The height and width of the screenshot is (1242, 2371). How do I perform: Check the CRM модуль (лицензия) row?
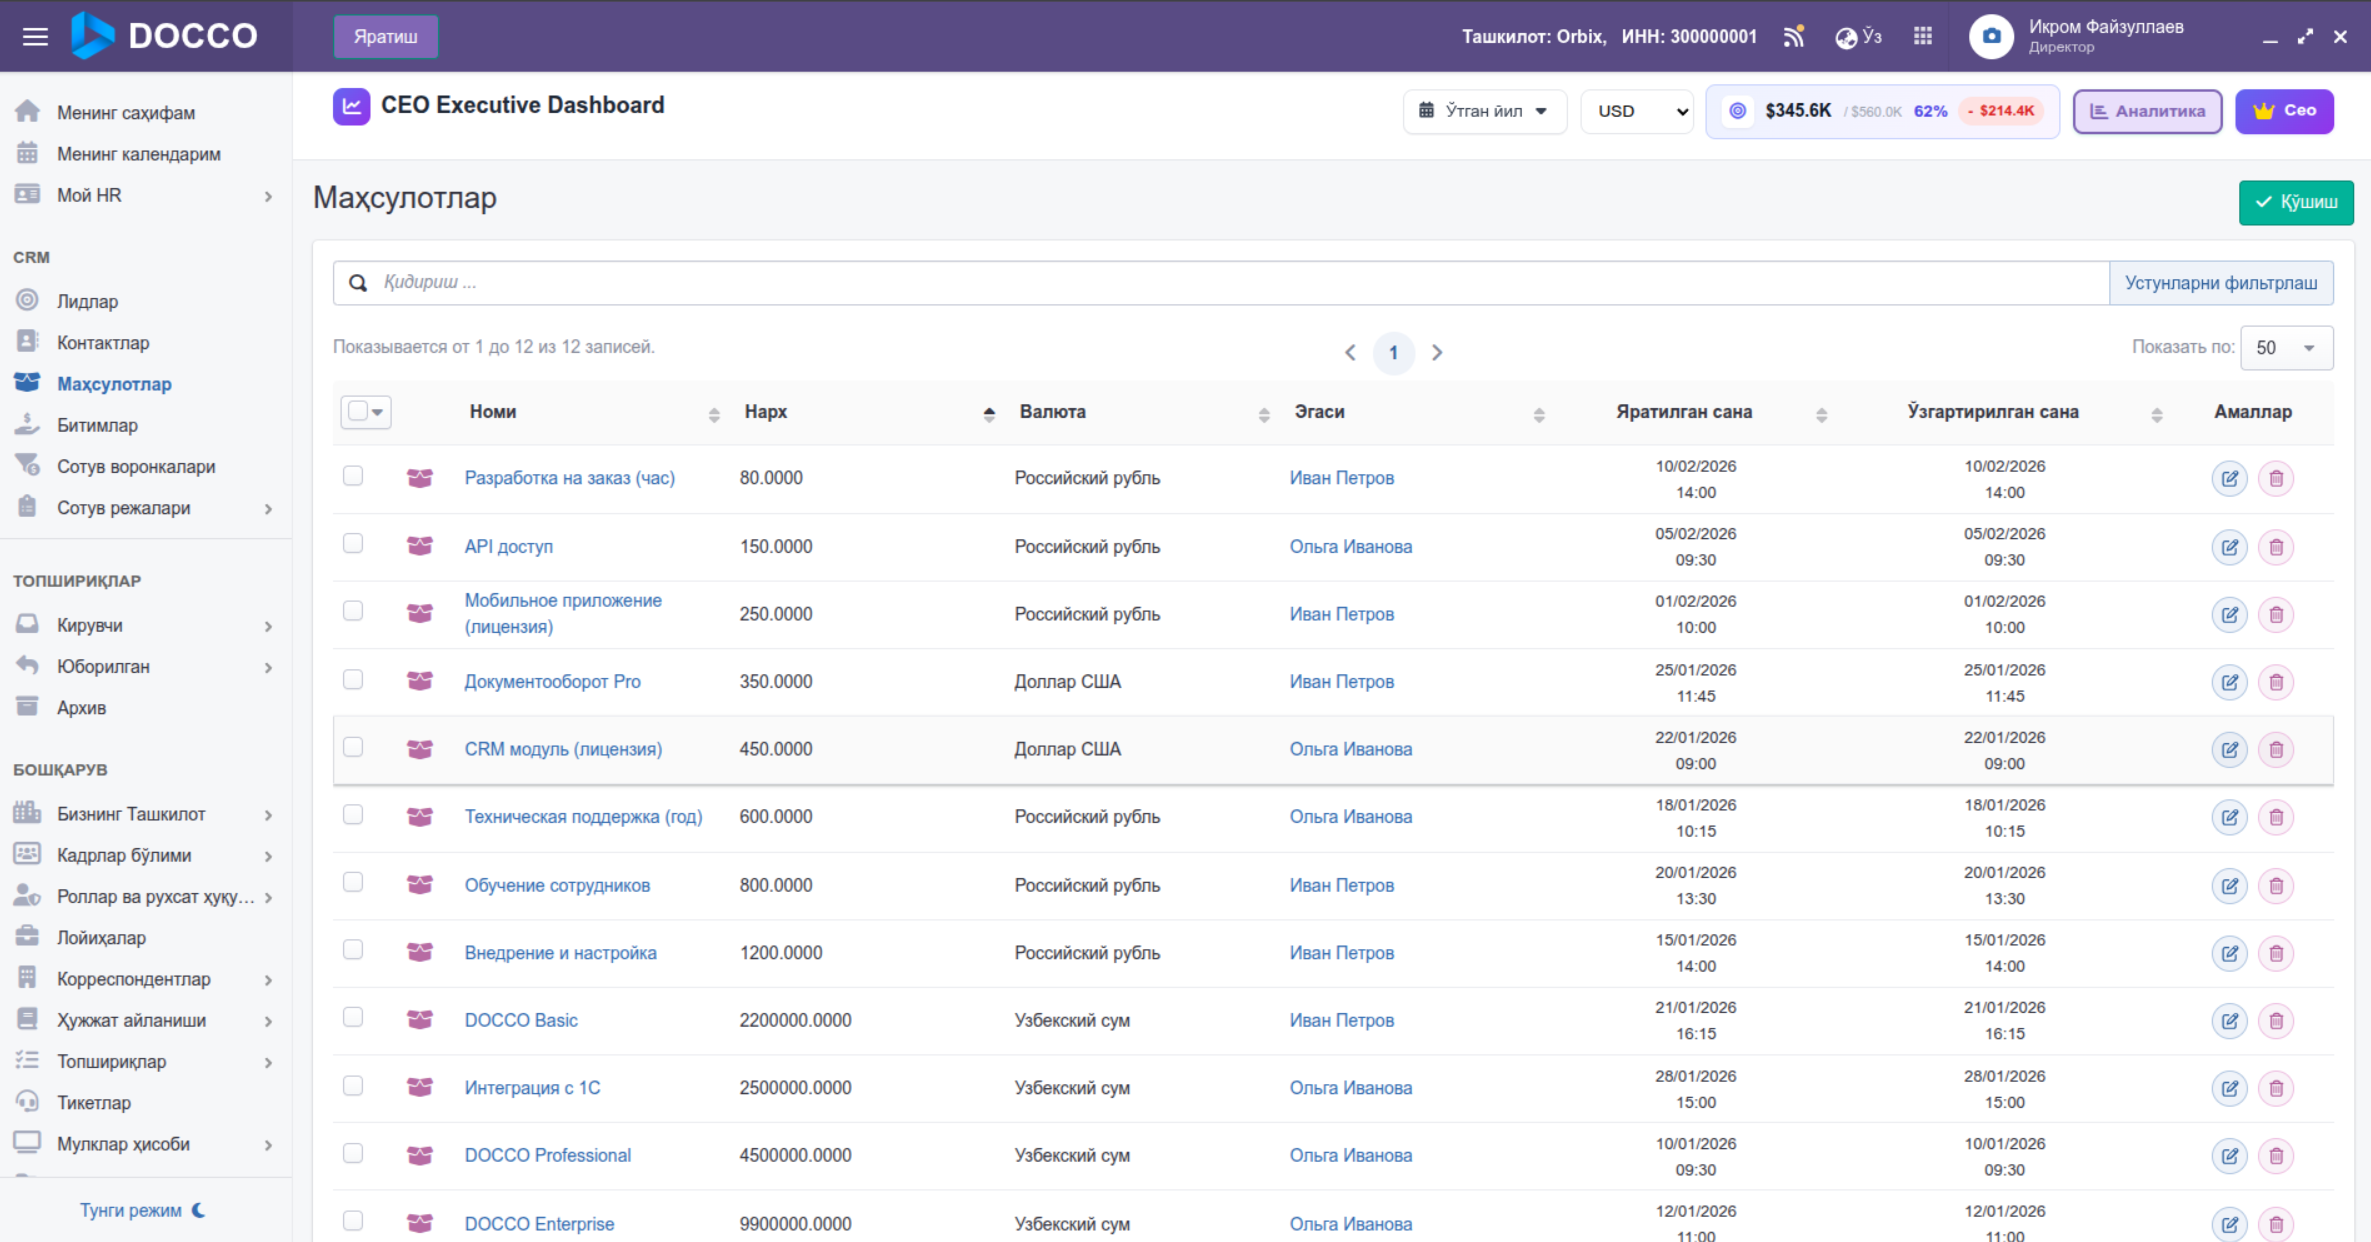(x=353, y=747)
